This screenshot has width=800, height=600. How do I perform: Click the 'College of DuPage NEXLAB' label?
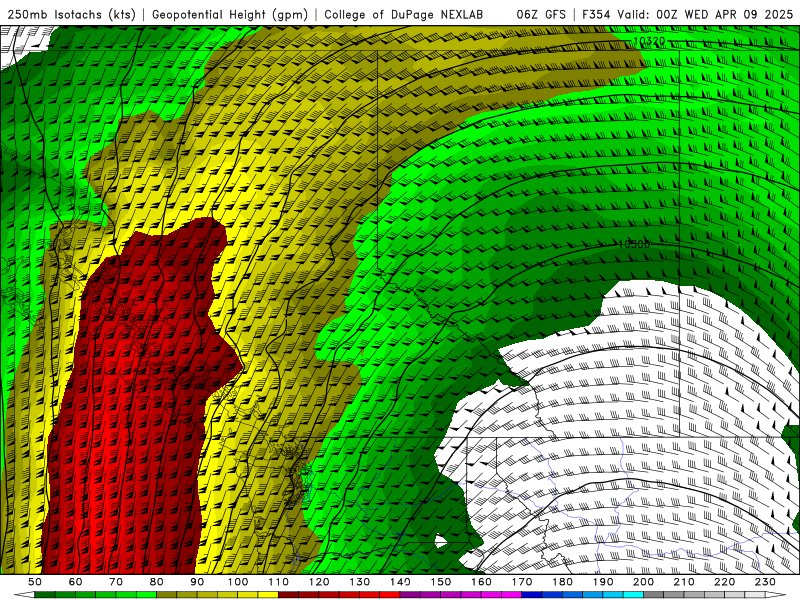tap(404, 15)
